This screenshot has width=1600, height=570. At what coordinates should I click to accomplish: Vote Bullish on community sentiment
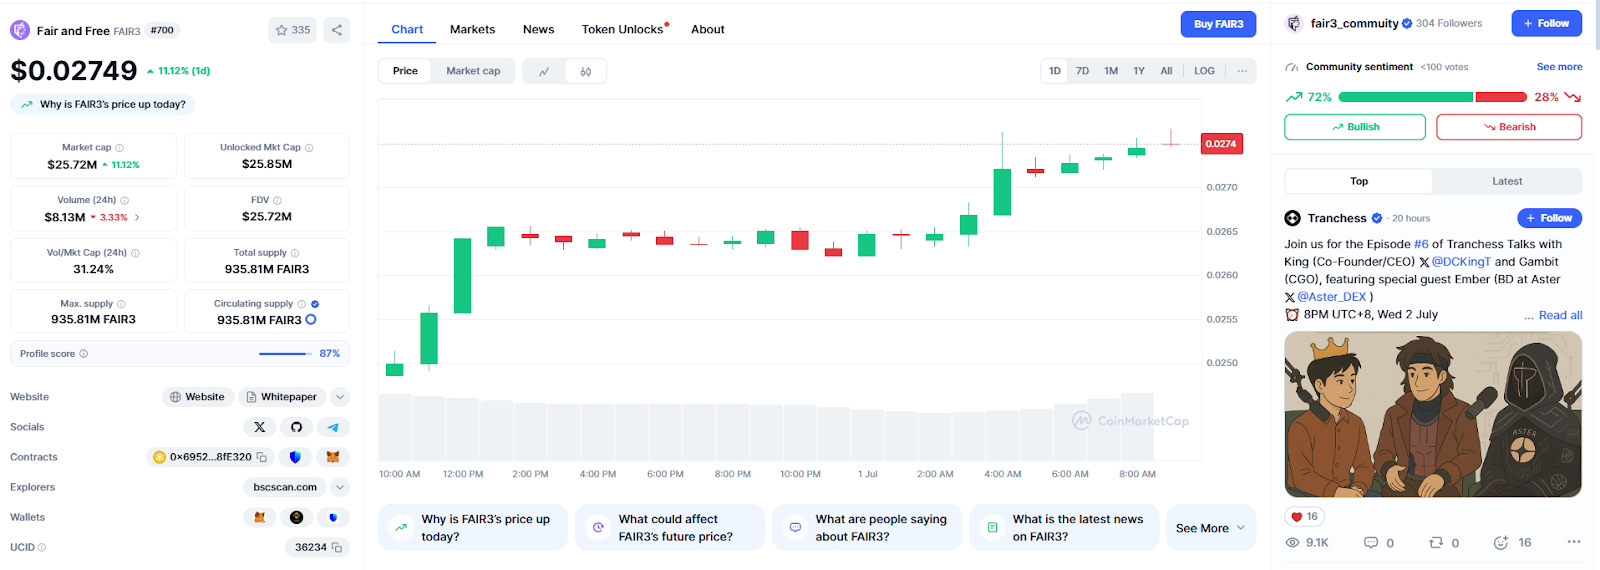click(x=1355, y=127)
